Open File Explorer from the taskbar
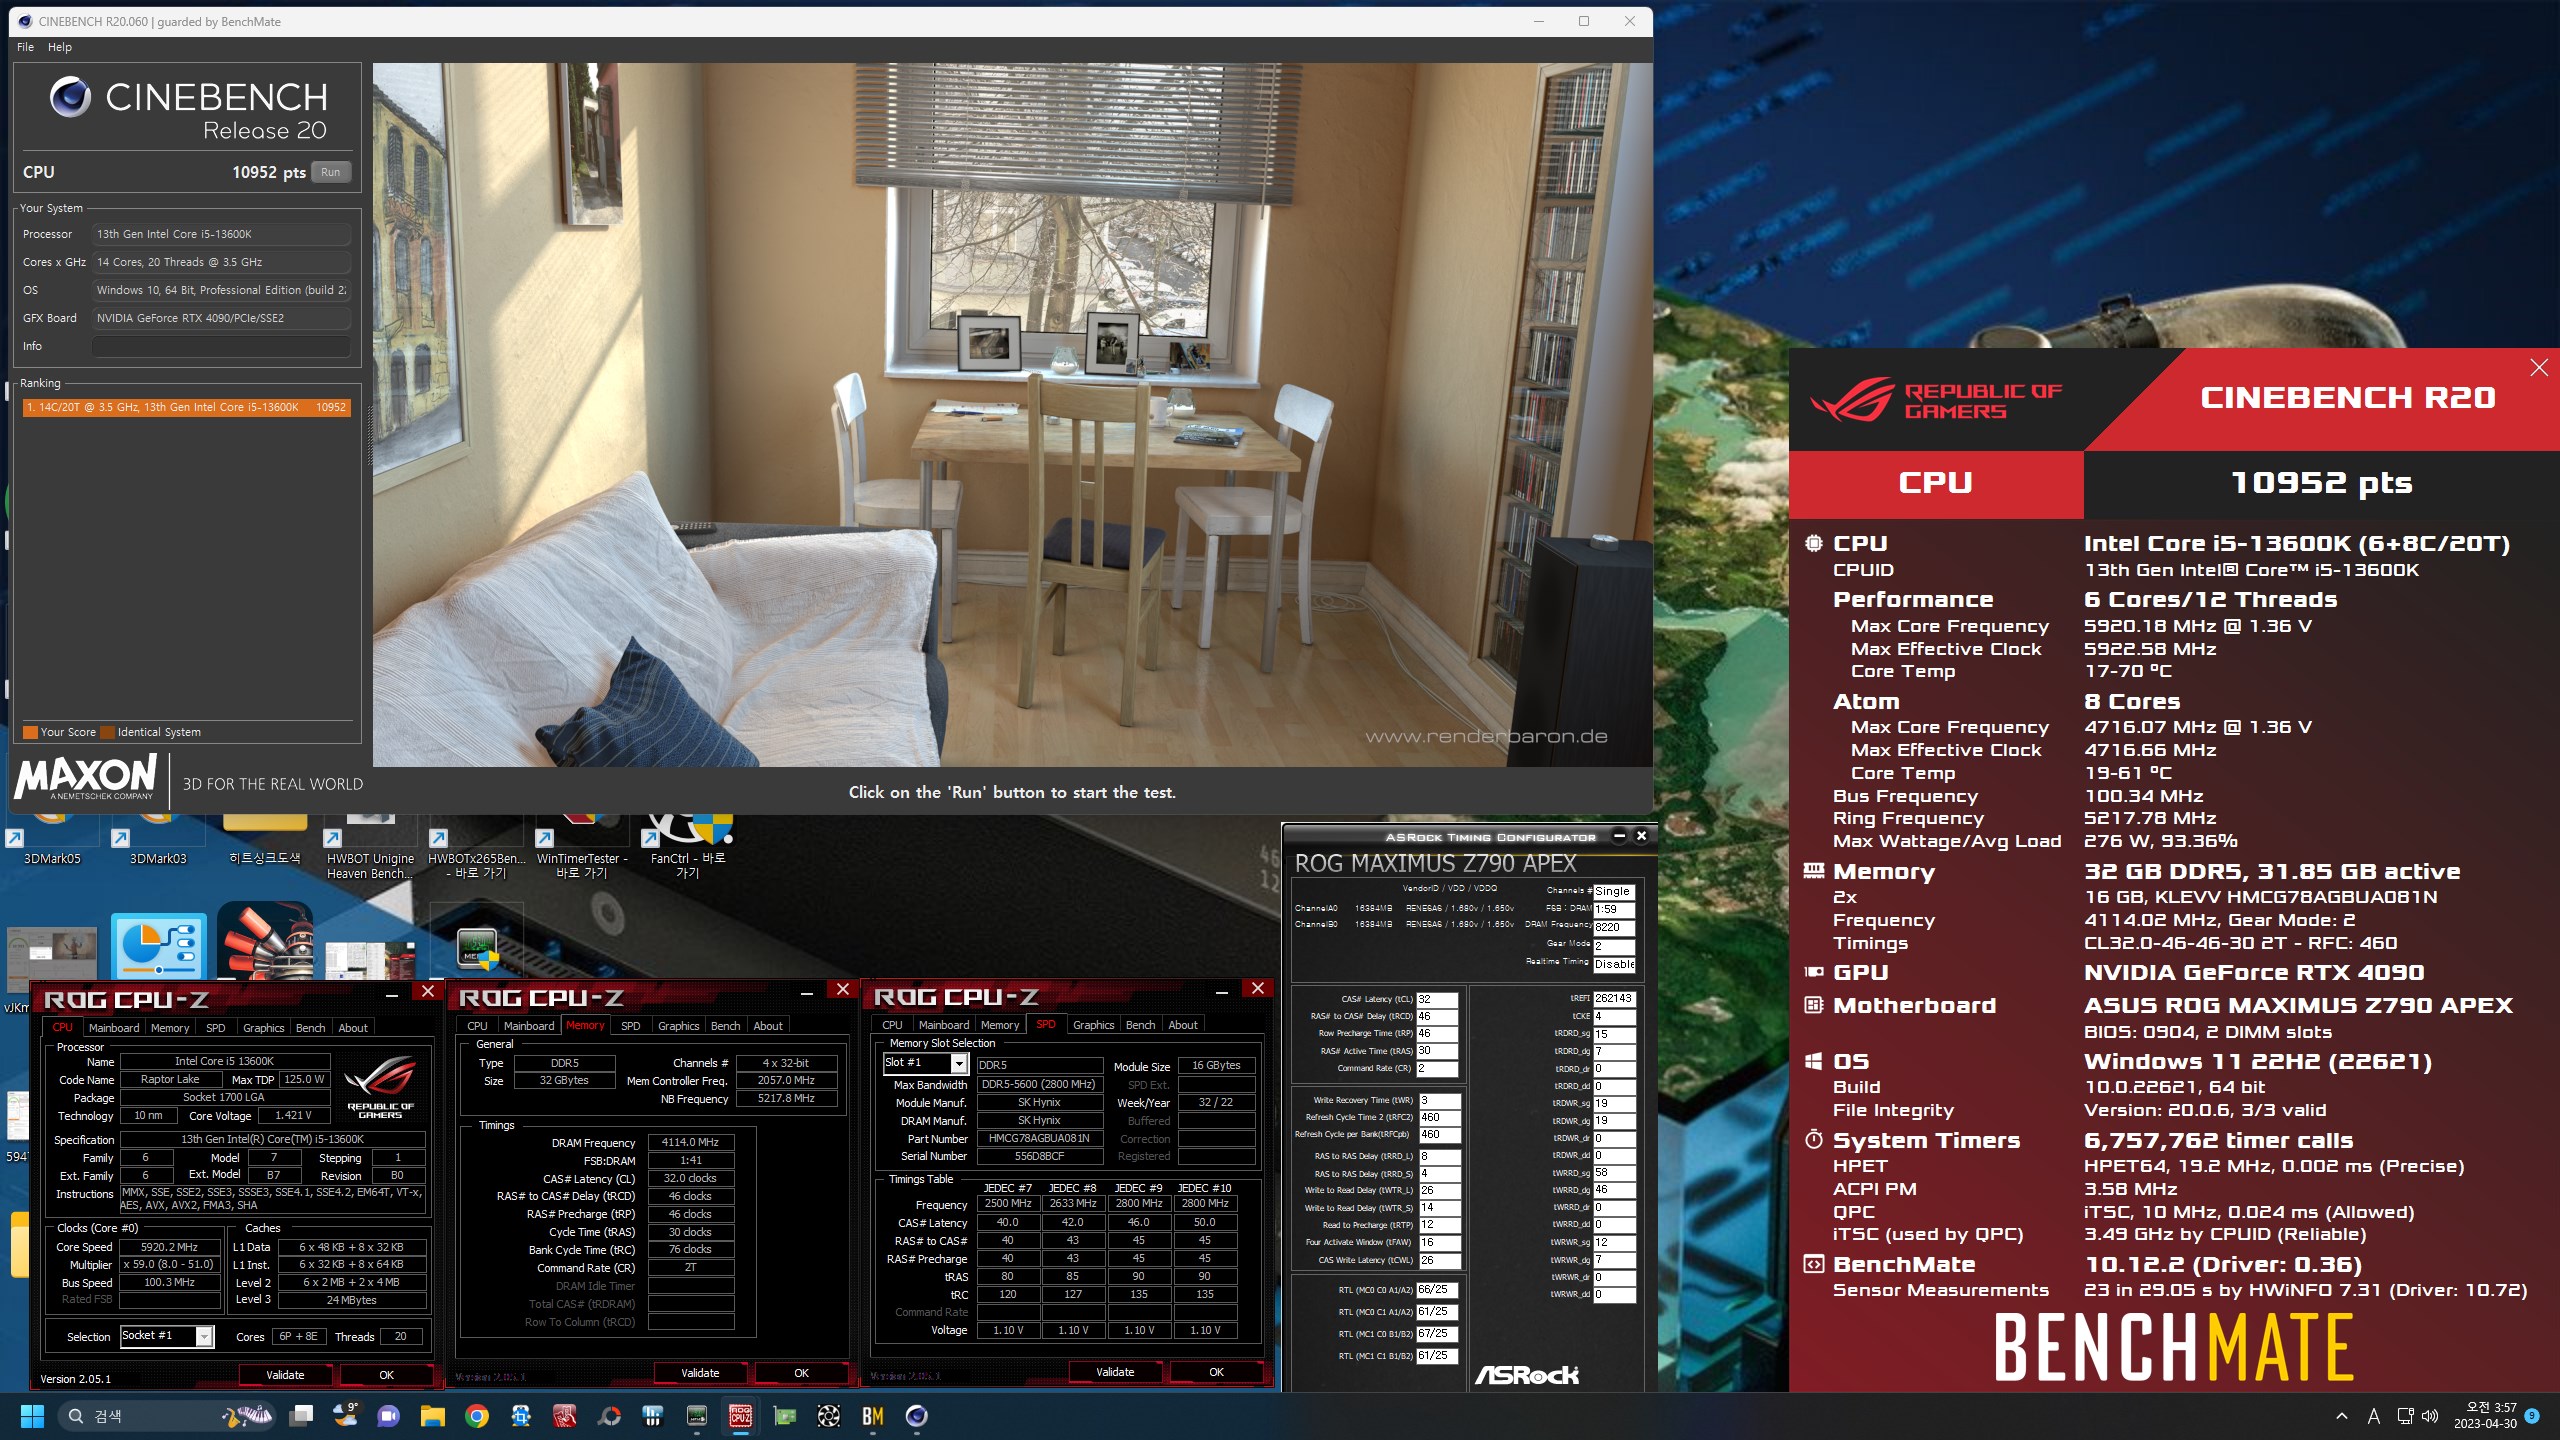The image size is (2560, 1440). (x=432, y=1416)
